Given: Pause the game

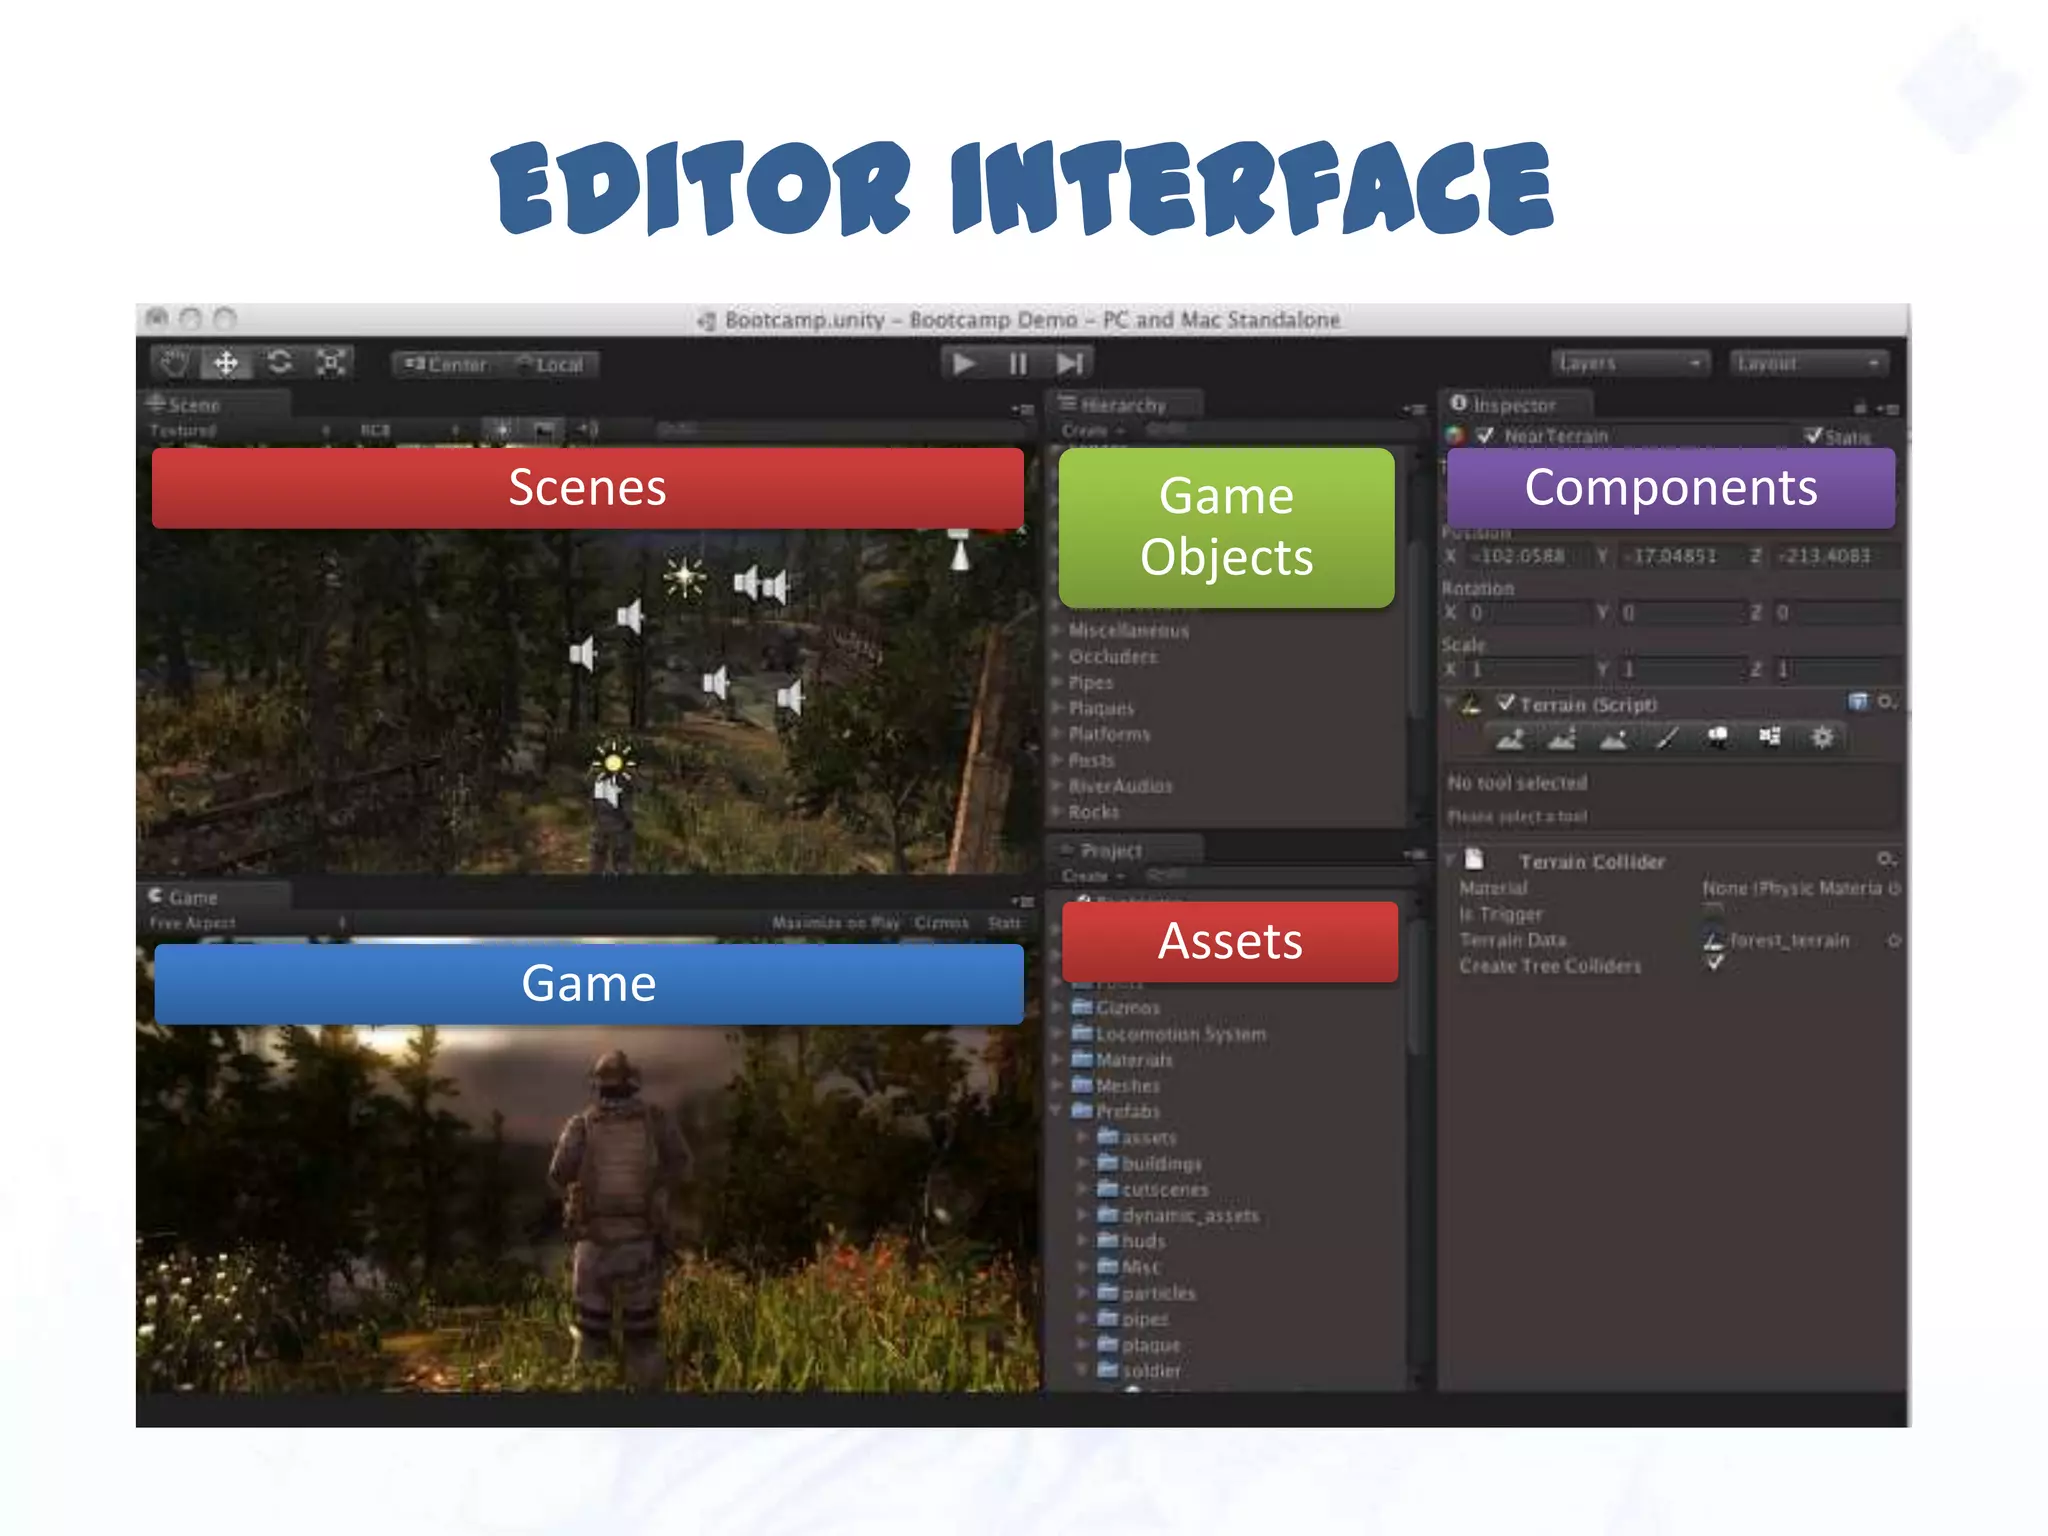Looking at the screenshot, I should (1018, 363).
